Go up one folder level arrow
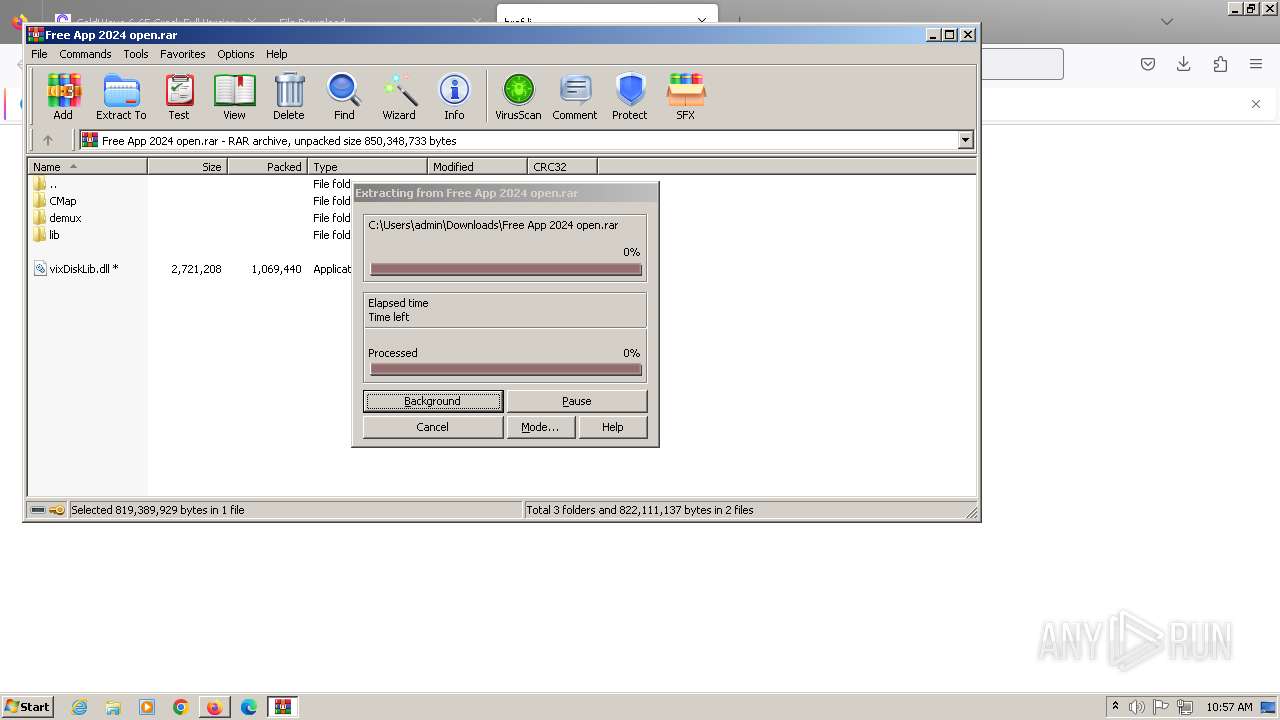The width and height of the screenshot is (1280, 720). coord(47,140)
